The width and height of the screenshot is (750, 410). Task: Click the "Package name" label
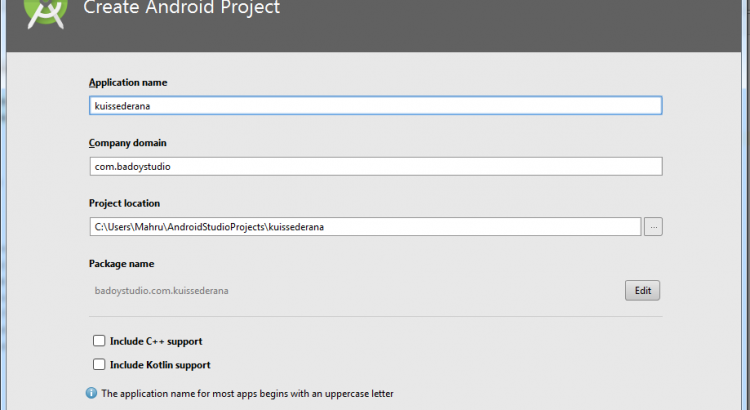pyautogui.click(x=121, y=264)
